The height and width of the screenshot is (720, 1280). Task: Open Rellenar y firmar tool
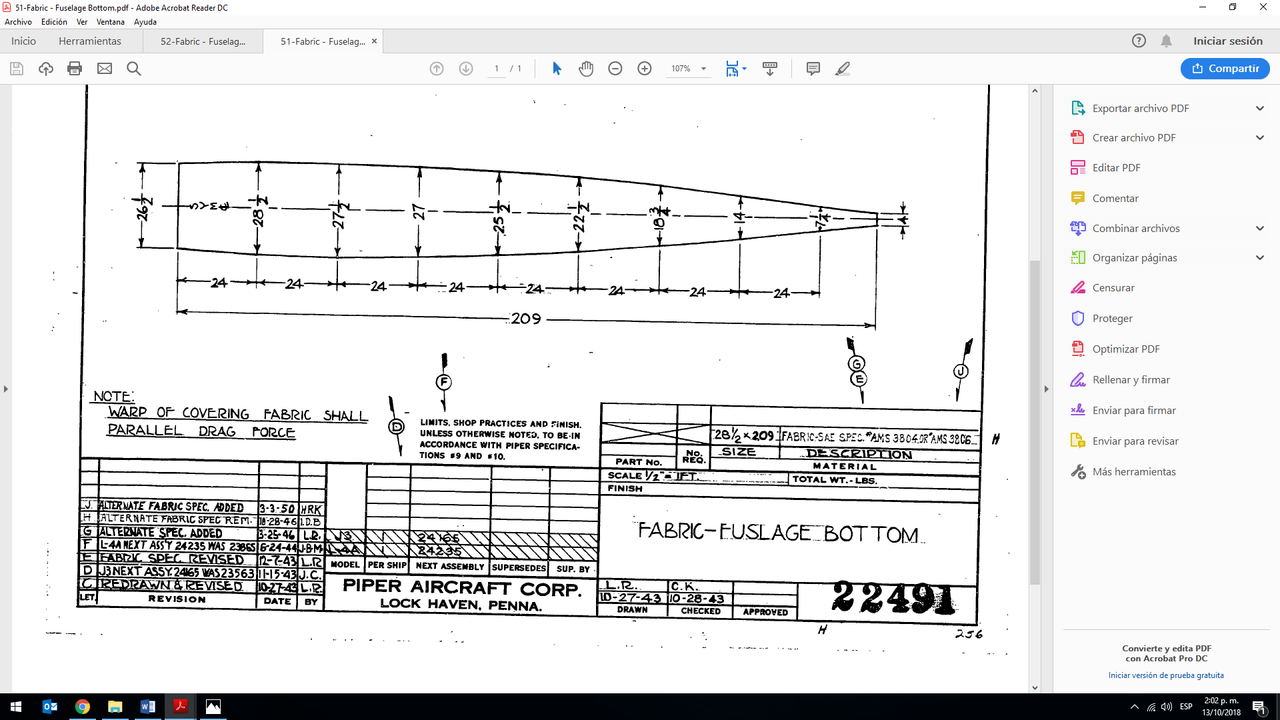click(1131, 379)
